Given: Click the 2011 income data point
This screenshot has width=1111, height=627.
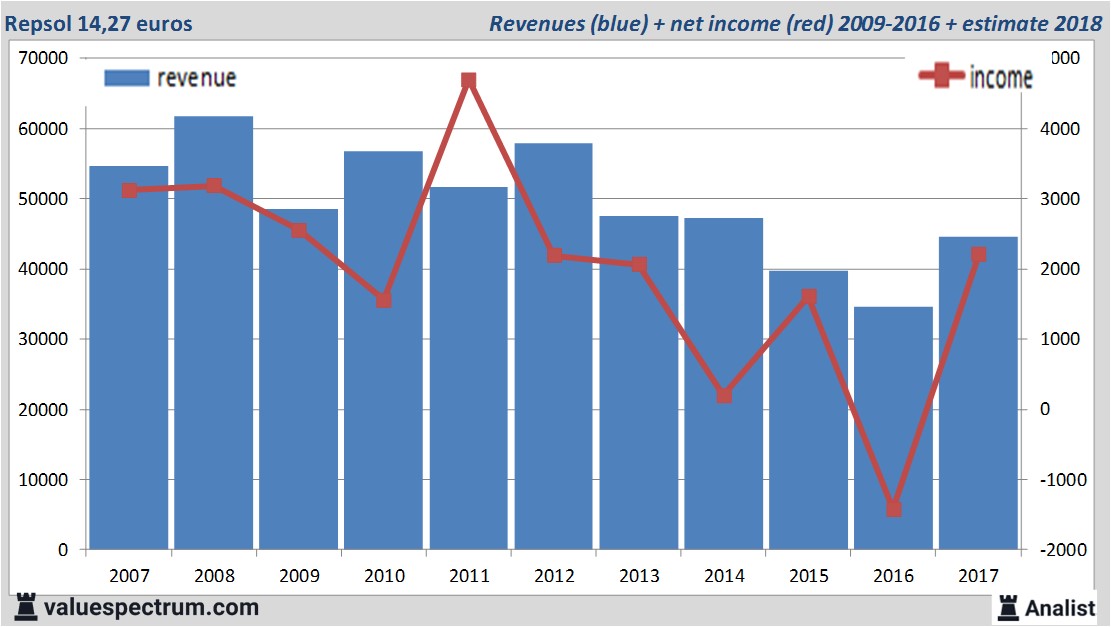Looking at the screenshot, I should tap(468, 81).
